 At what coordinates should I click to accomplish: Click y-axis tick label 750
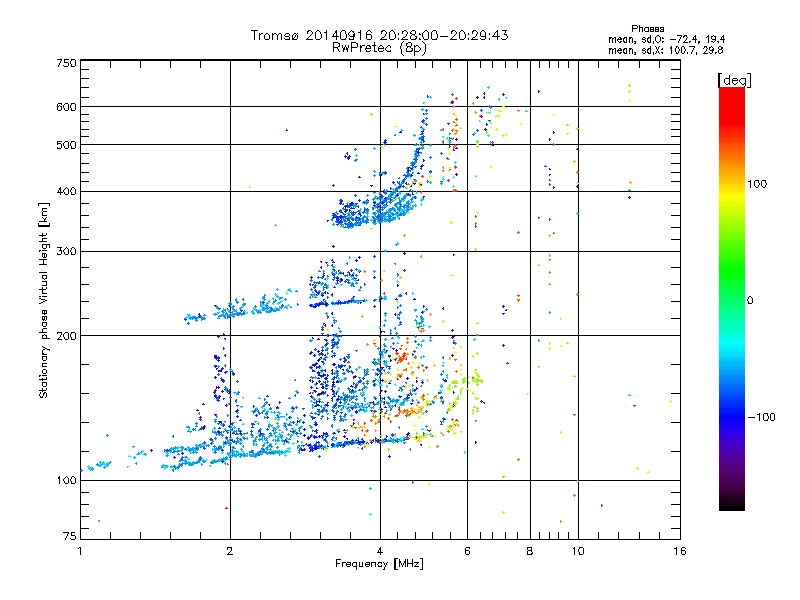click(x=67, y=63)
